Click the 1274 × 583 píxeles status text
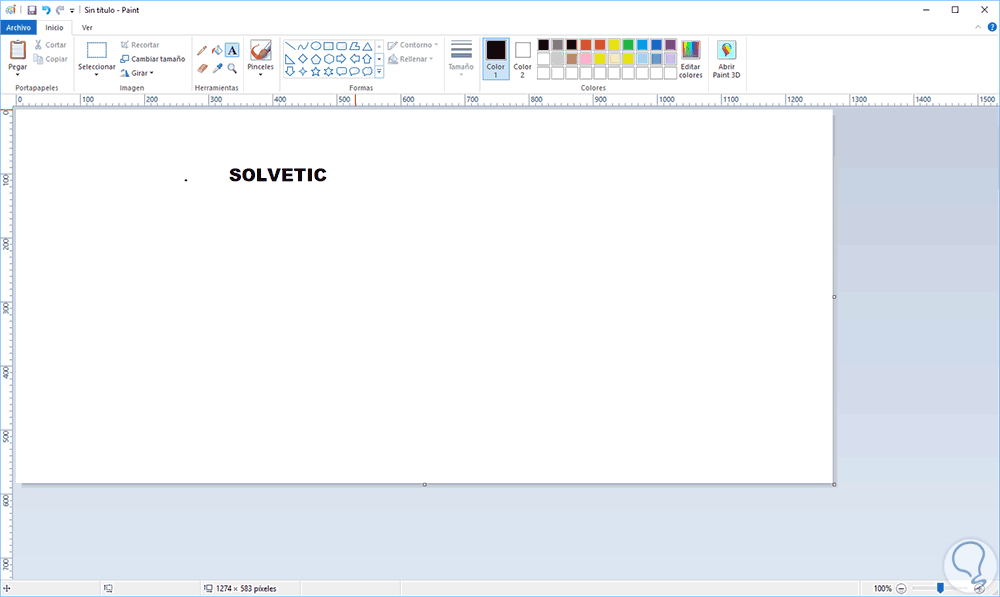This screenshot has height=597, width=1000. [246, 589]
